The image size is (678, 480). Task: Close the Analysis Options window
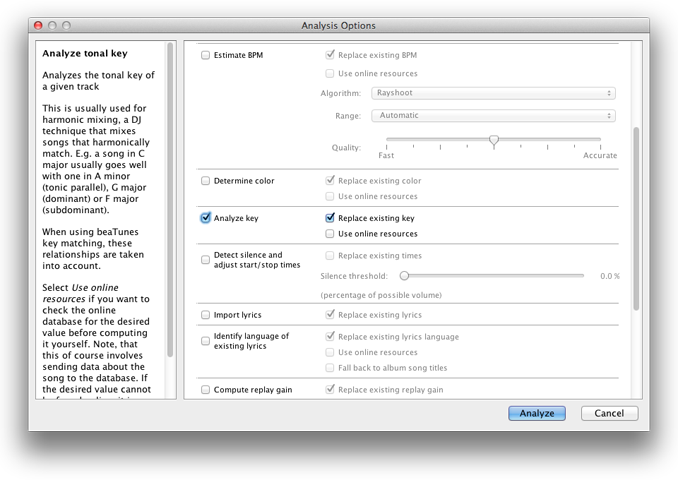(38, 26)
